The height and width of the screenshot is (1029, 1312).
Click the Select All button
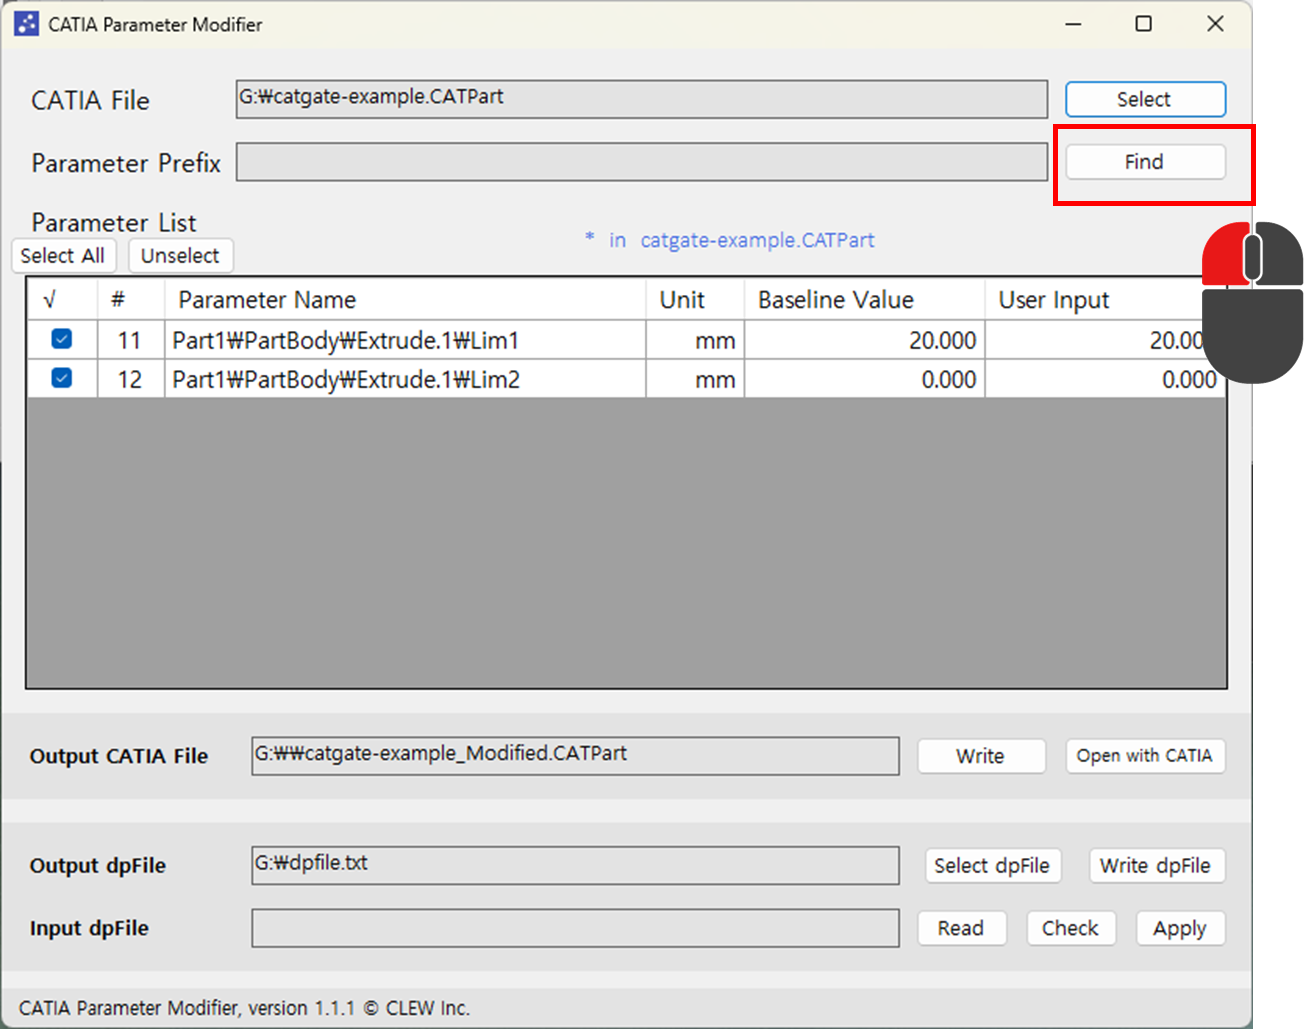(x=63, y=256)
